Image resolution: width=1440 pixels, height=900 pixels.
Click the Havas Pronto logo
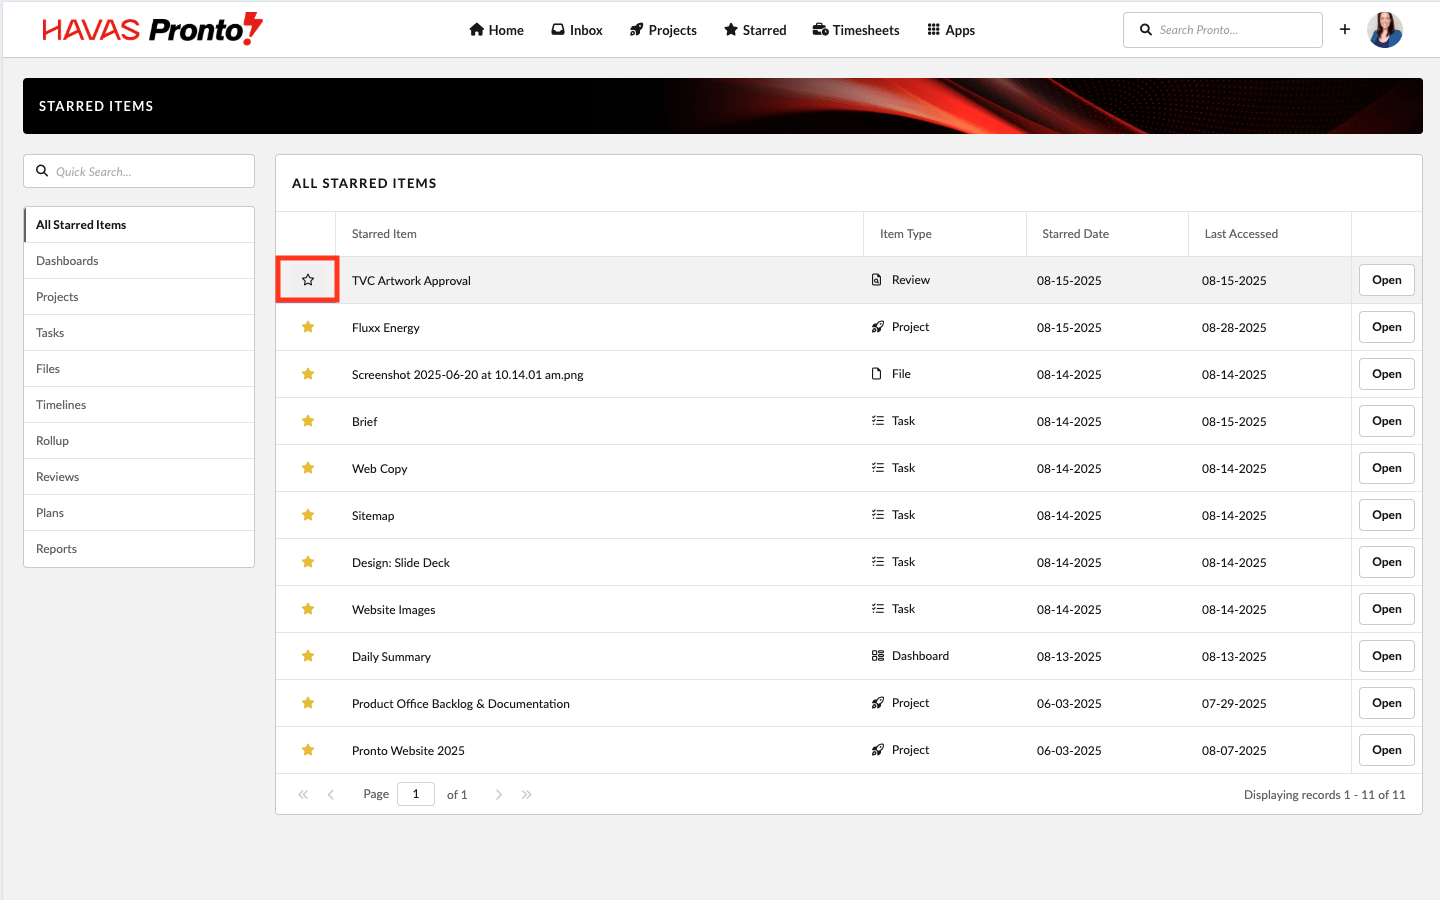point(152,30)
